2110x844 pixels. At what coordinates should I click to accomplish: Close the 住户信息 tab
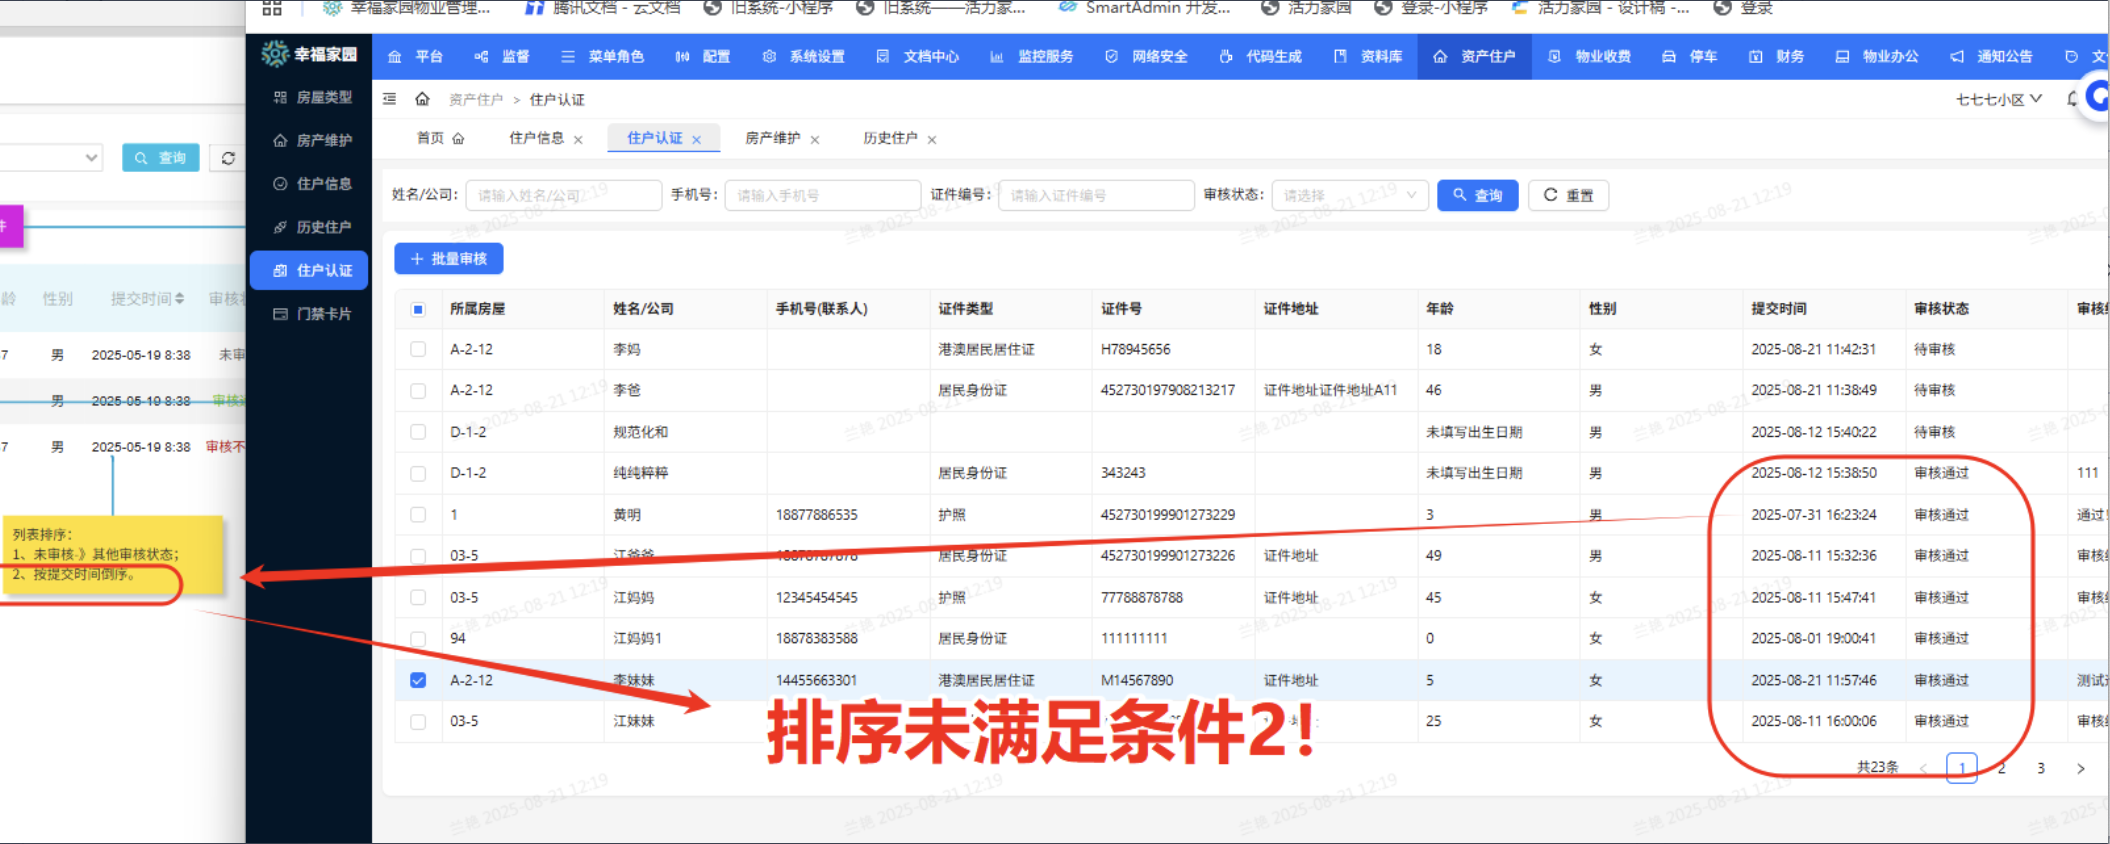tap(578, 140)
